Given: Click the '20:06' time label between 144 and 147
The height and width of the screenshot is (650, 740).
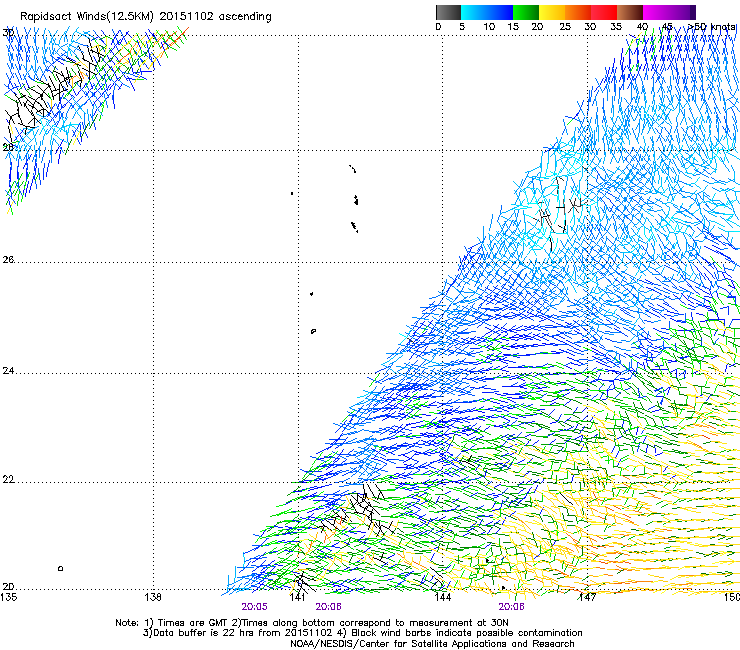Looking at the screenshot, I should (511, 607).
